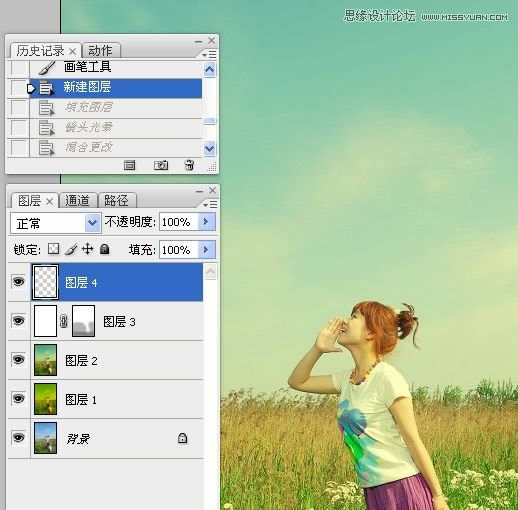Click the history panel scroll down arrow
Viewport: 518px width, 510px height.
(209, 148)
